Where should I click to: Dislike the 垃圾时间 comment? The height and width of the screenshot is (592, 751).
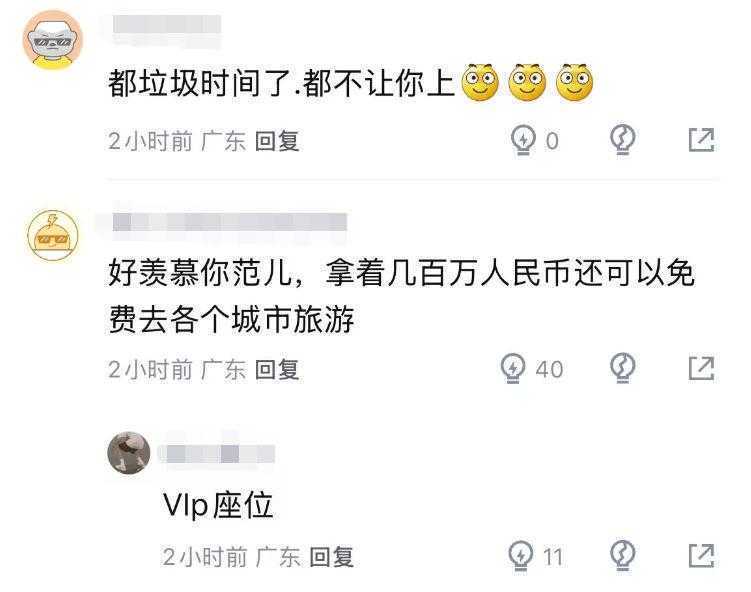pyautogui.click(x=623, y=140)
